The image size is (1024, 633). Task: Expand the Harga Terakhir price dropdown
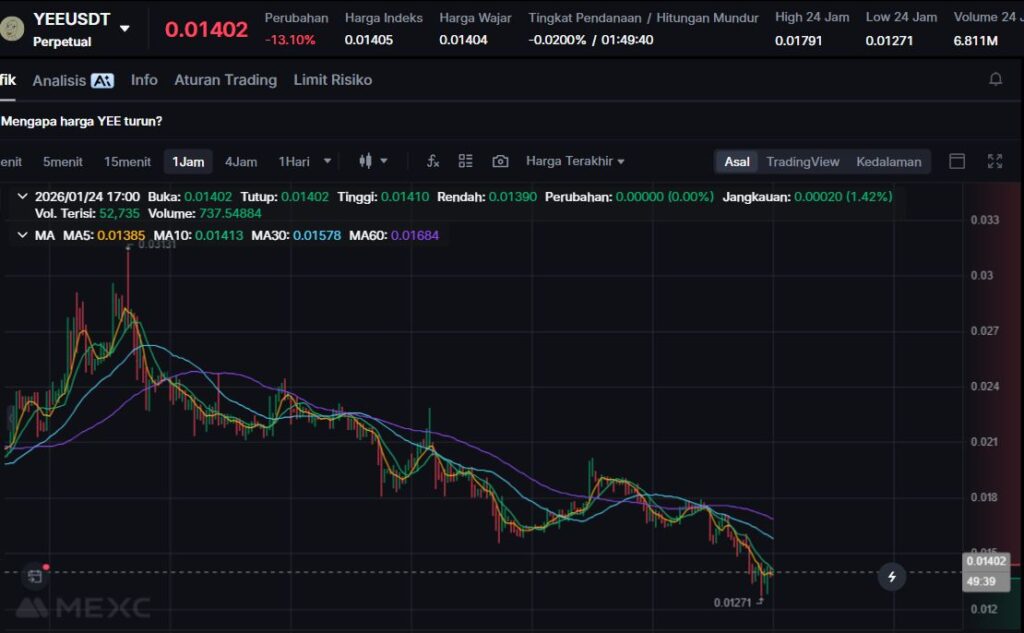(575, 161)
